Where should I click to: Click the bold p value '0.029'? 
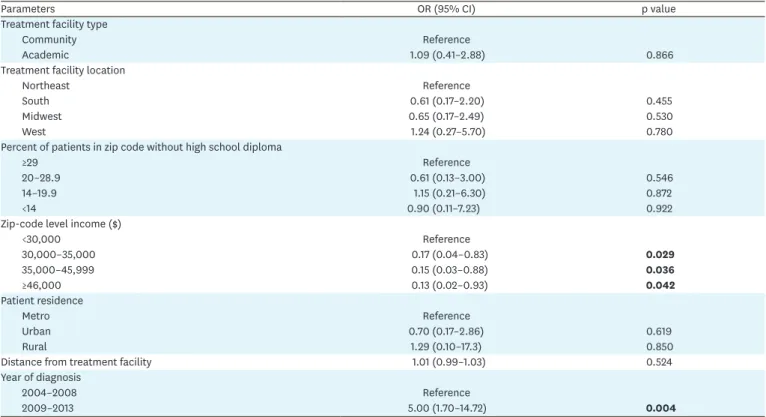[x=660, y=254]
